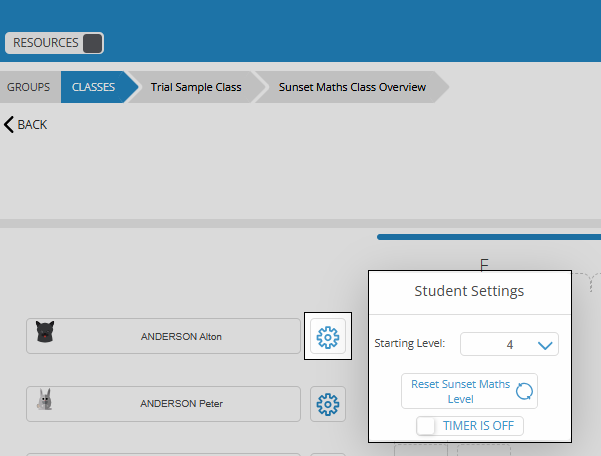
Task: Click the F column header
Action: click(484, 264)
